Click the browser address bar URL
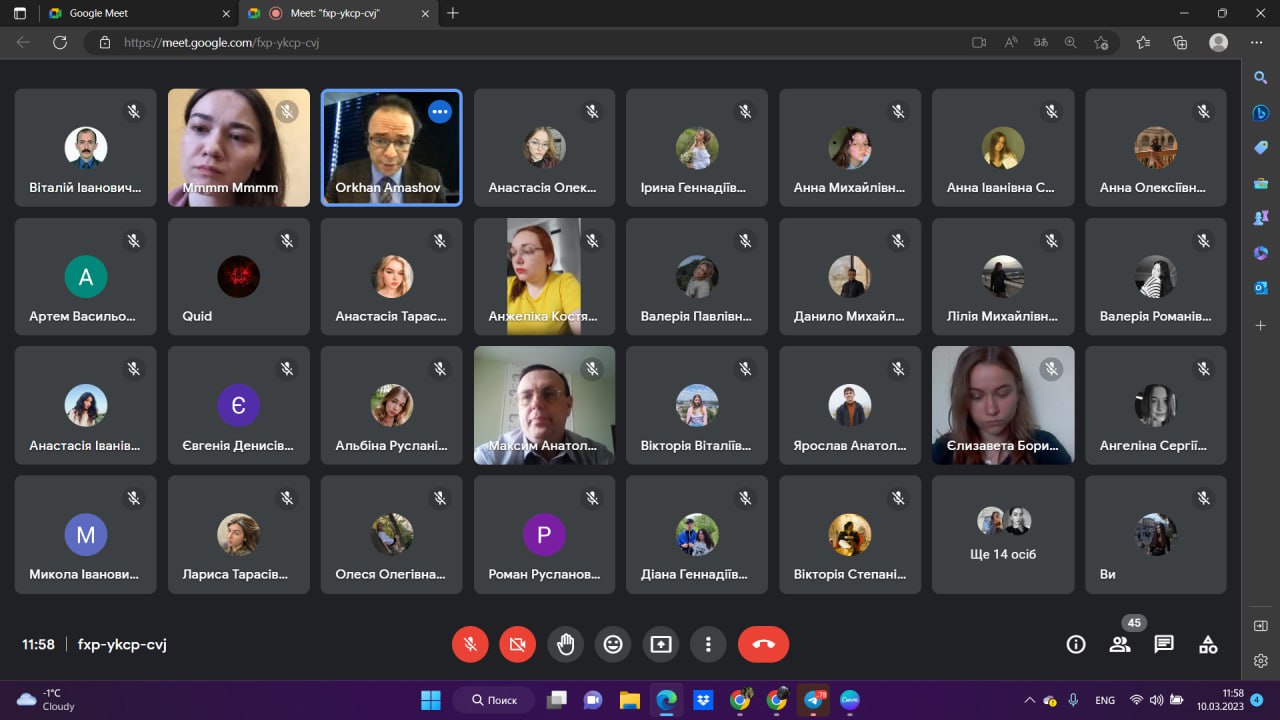Screen dimensions: 1280x720 pos(222,43)
